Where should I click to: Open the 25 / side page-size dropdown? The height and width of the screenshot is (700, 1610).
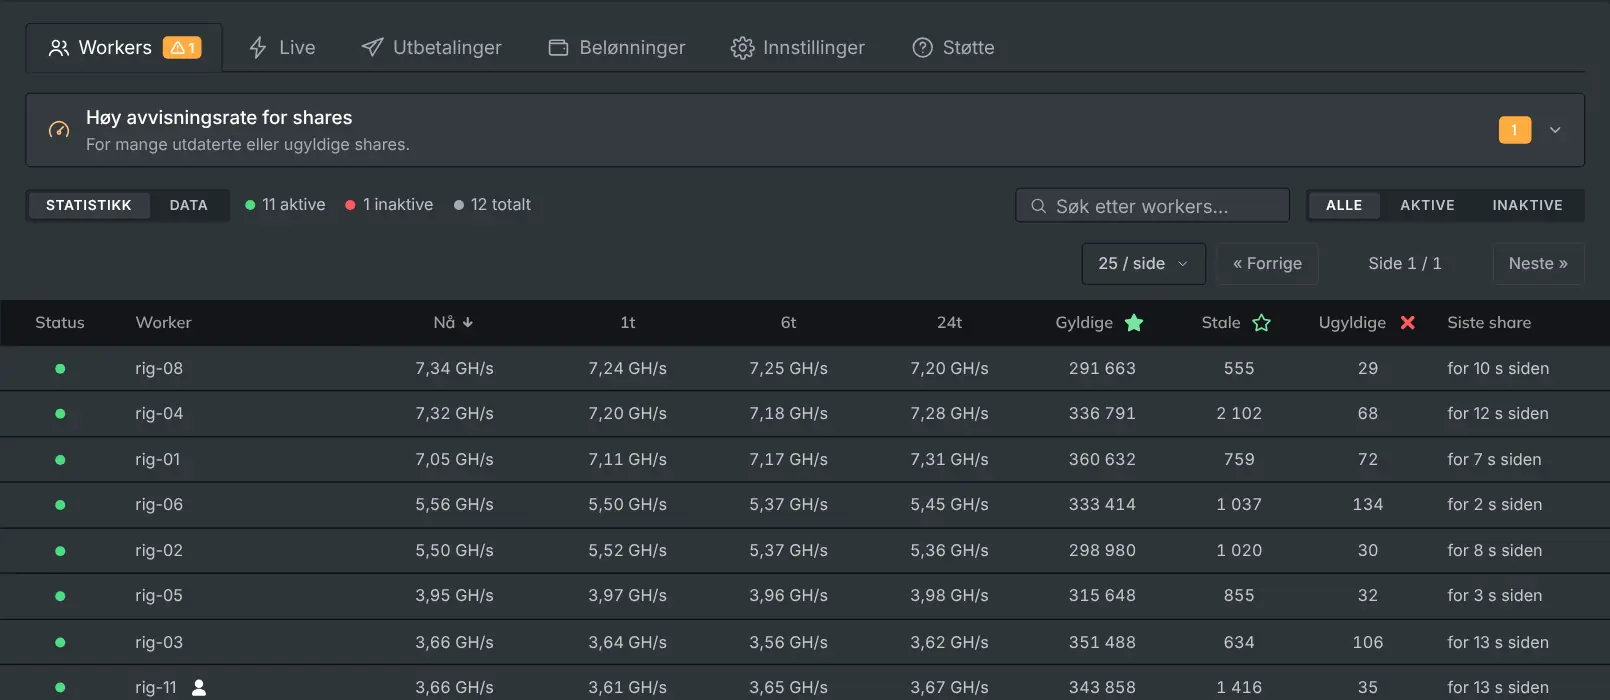(x=1143, y=264)
